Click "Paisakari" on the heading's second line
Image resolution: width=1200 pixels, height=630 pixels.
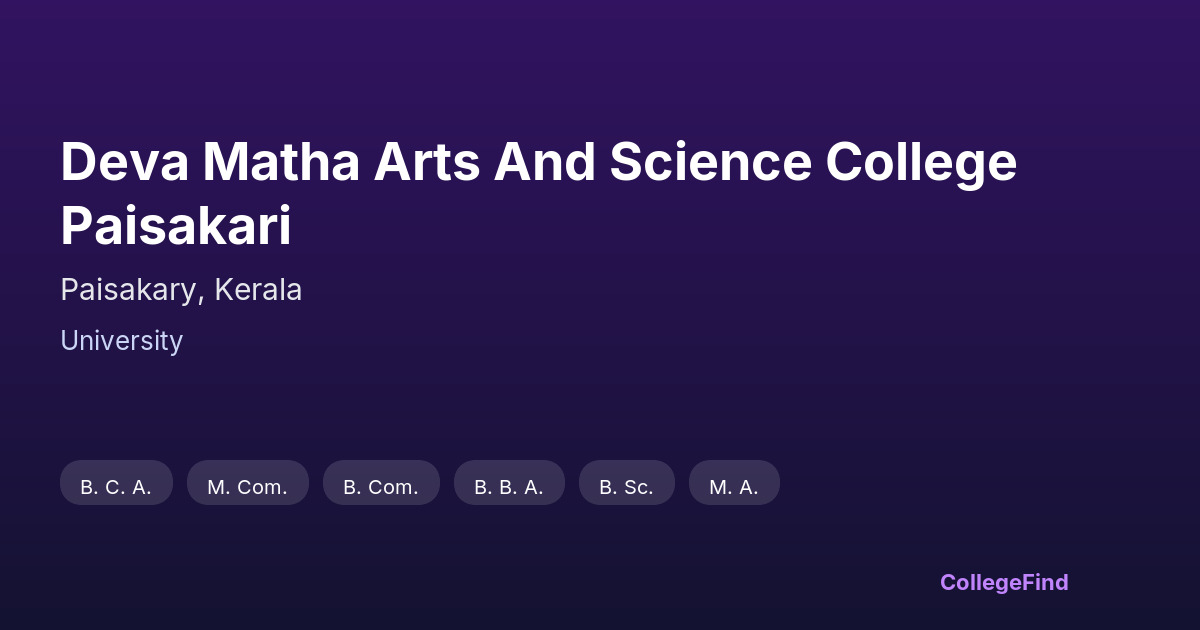(x=176, y=226)
